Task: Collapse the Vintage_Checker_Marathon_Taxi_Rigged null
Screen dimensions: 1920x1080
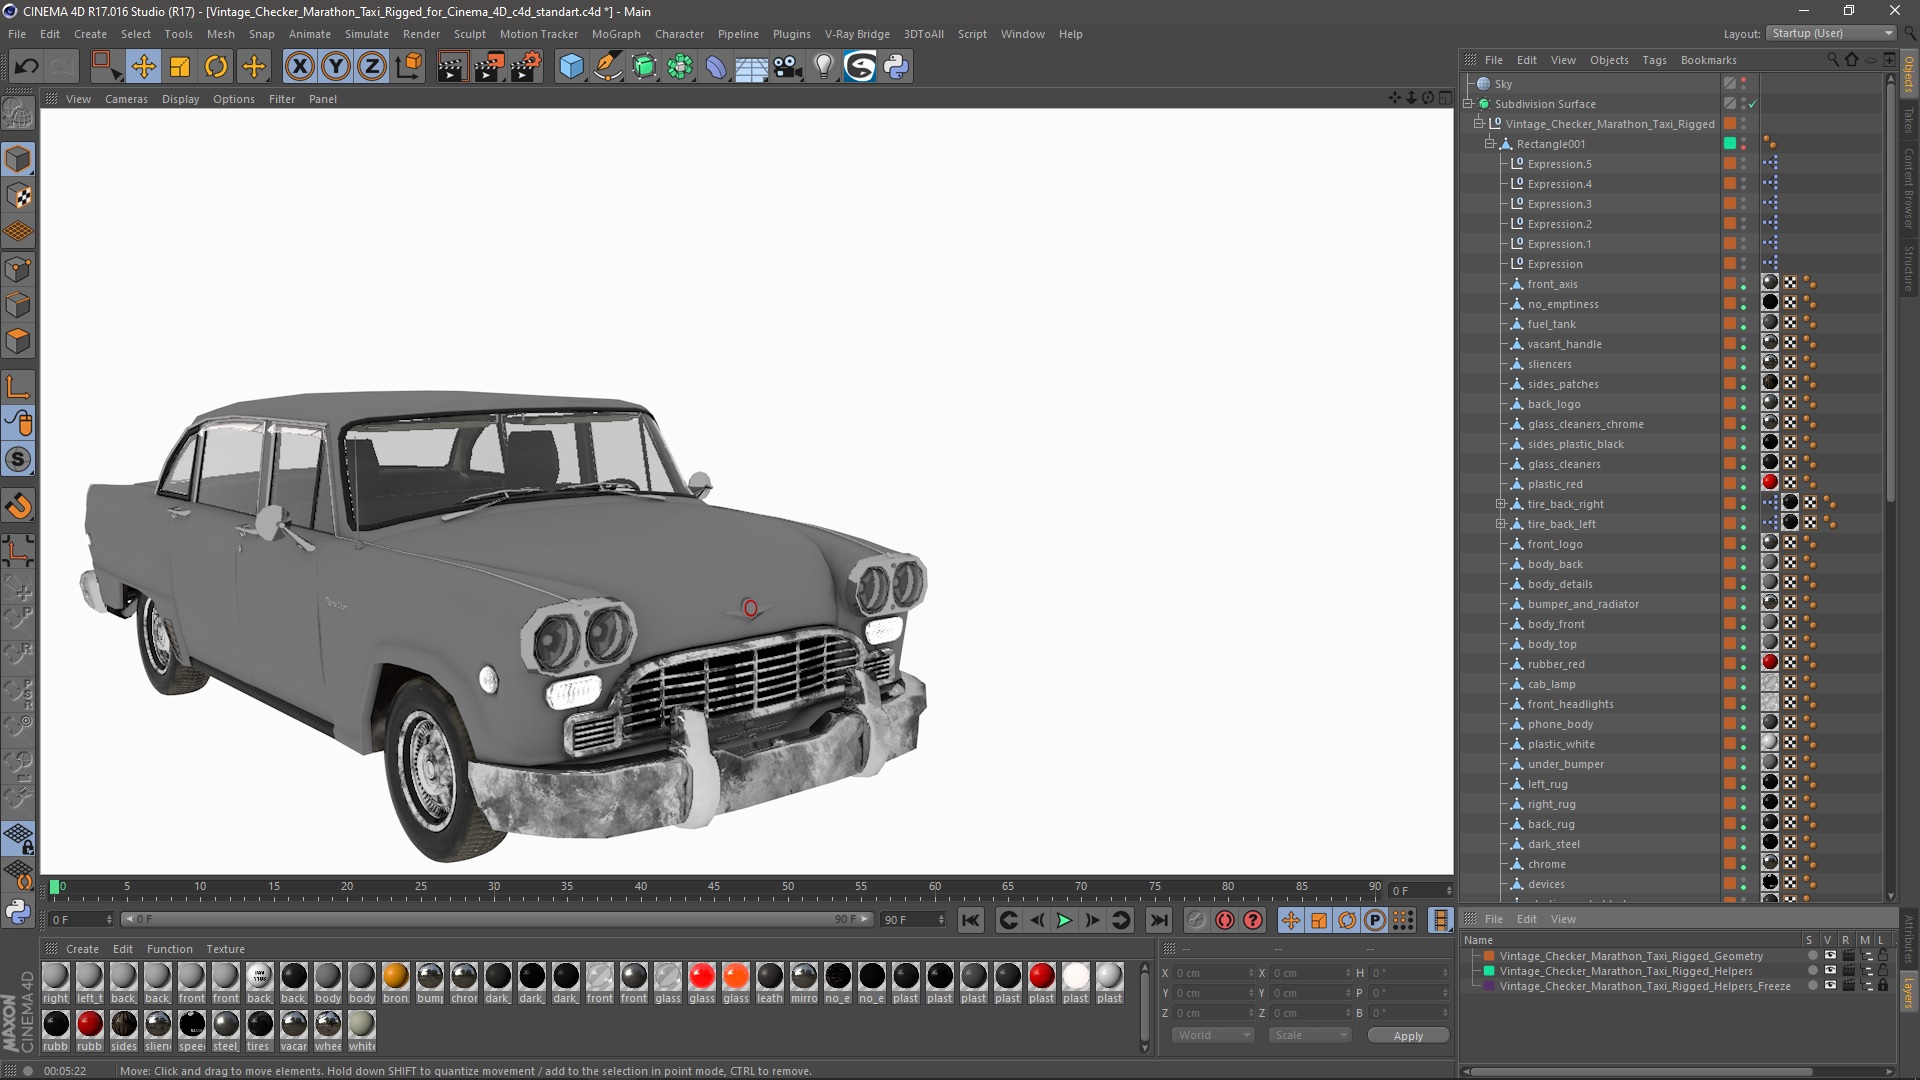Action: point(1479,124)
